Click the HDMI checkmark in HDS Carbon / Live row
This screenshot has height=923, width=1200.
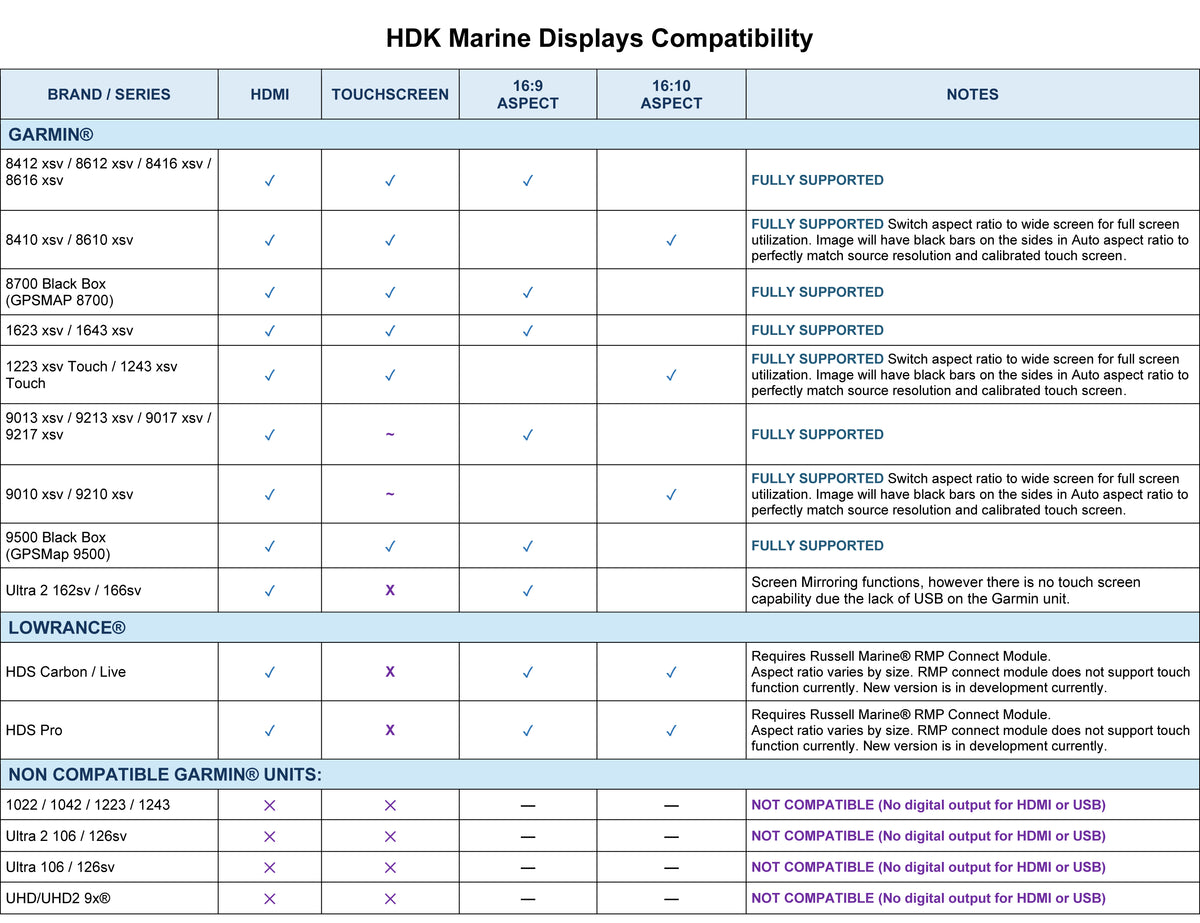pos(270,672)
